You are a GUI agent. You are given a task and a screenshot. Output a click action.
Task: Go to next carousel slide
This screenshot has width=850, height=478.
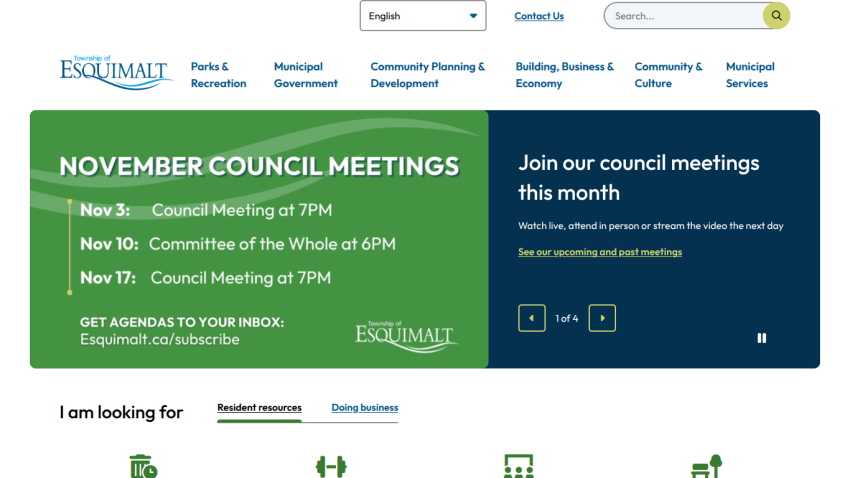point(602,318)
